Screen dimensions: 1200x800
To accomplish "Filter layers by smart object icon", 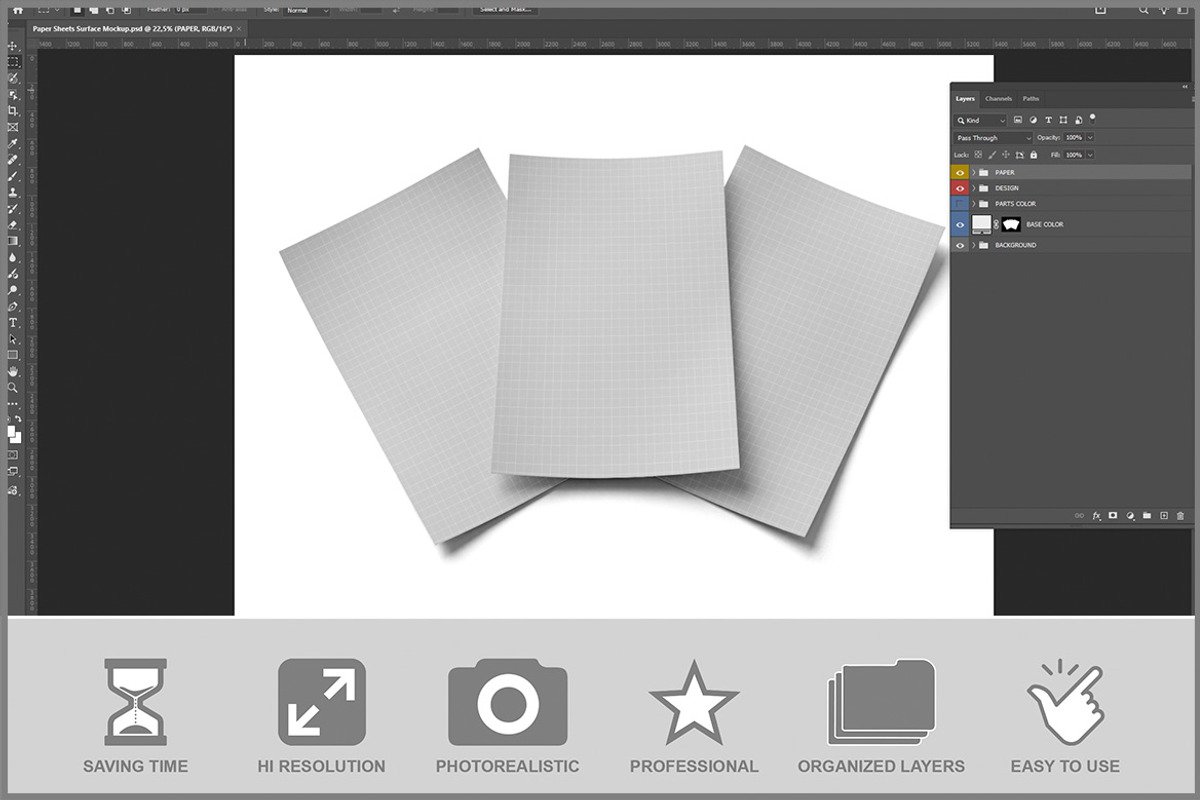I will click(1078, 120).
